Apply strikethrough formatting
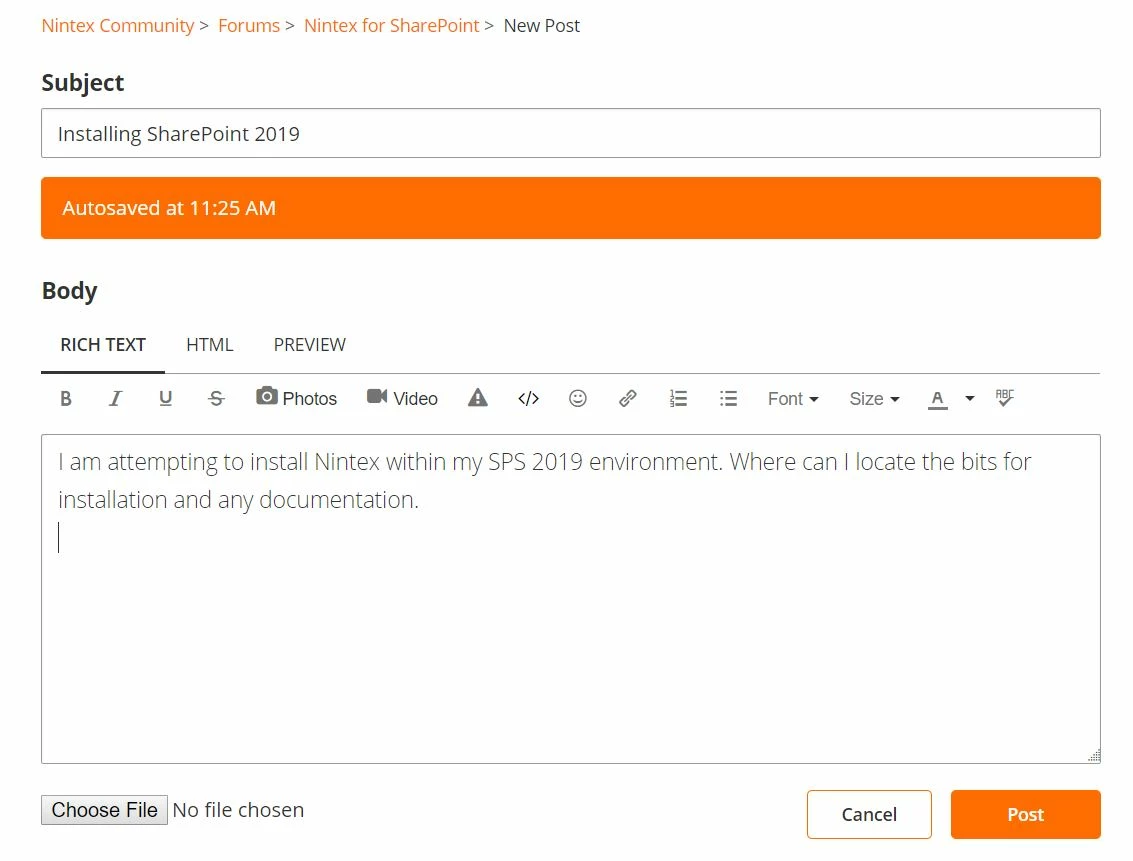This screenshot has height=861, width=1133. tap(216, 399)
